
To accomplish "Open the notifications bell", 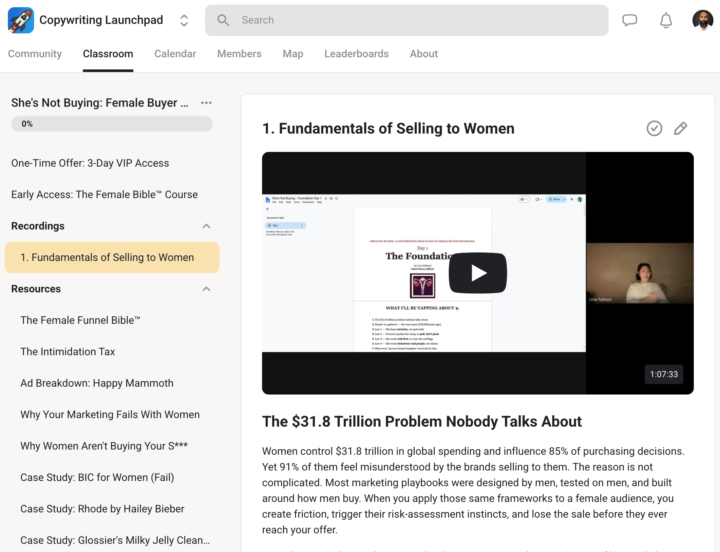I will tap(666, 20).
